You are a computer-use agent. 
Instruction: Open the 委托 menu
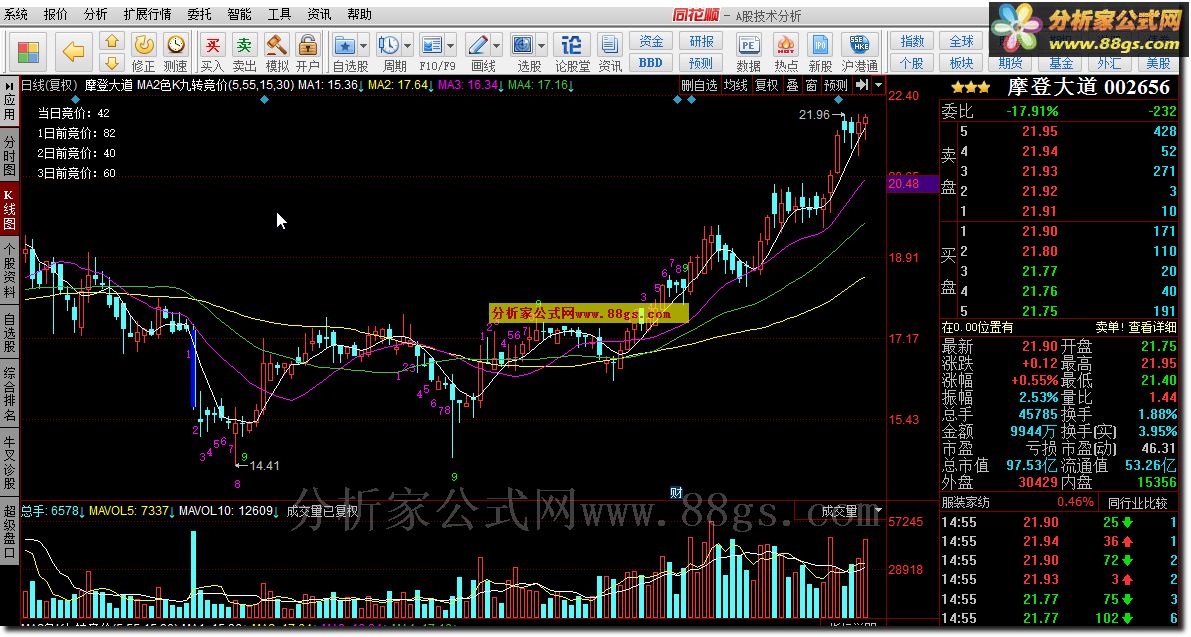[200, 14]
